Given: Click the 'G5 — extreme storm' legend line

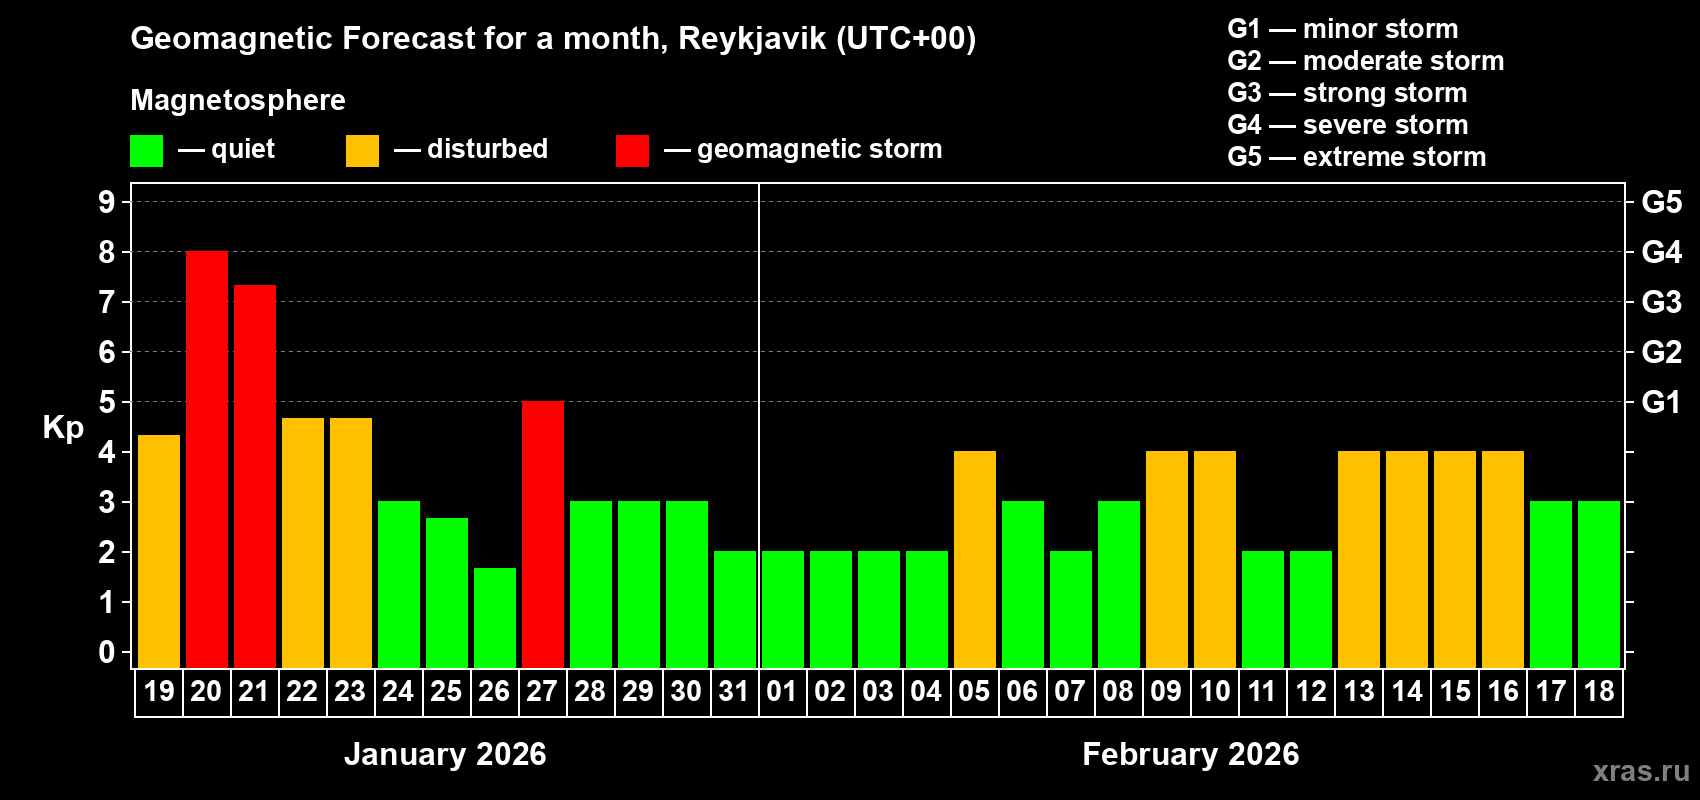Looking at the screenshot, I should 1357,157.
